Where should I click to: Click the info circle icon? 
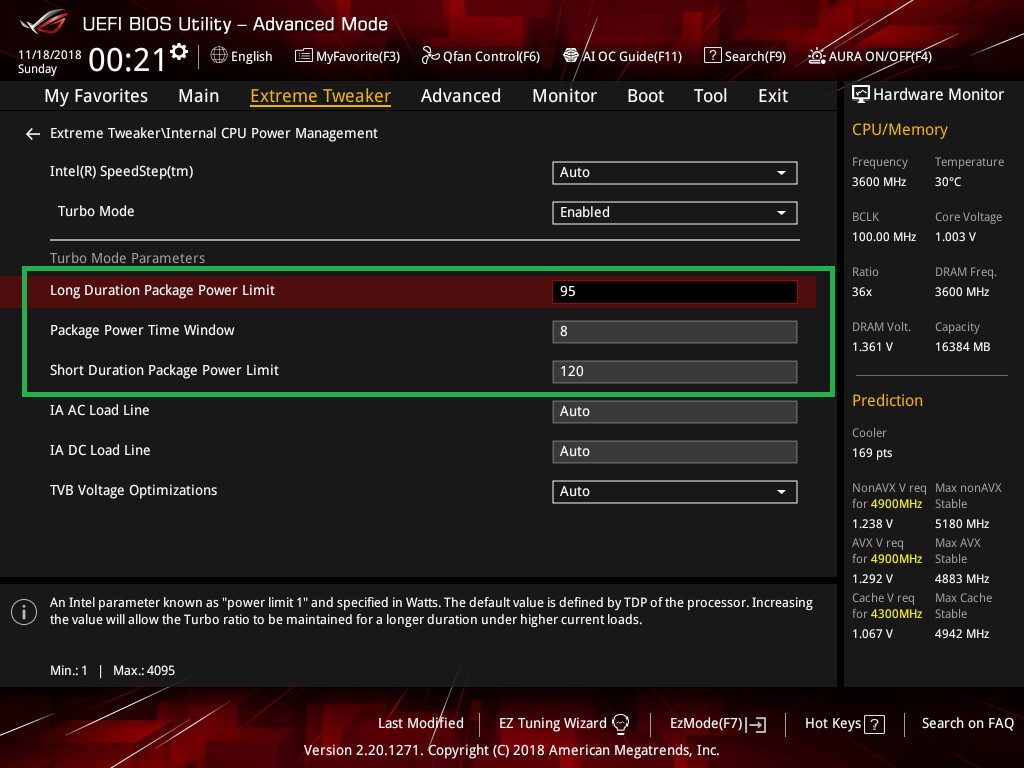pos(24,612)
